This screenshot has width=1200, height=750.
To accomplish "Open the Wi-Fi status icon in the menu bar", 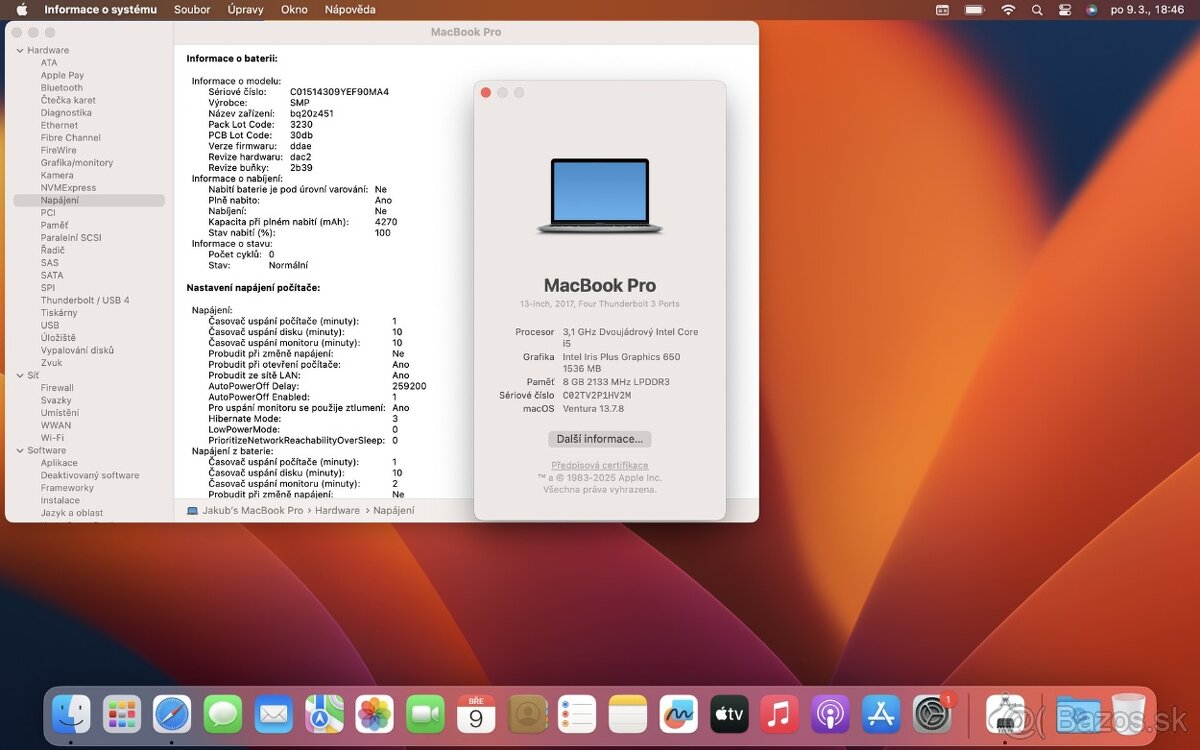I will pos(1007,9).
